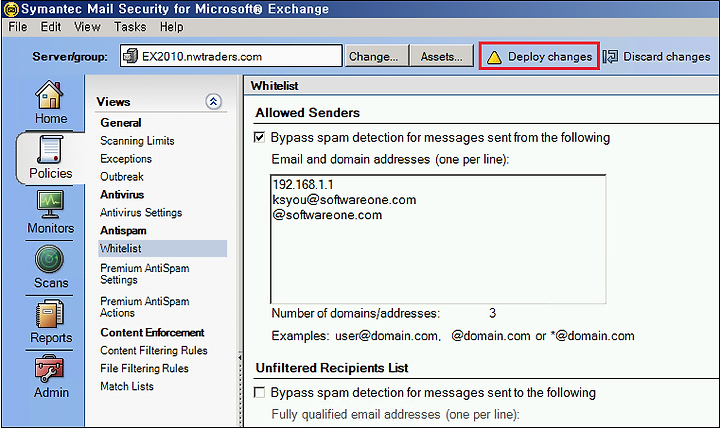This screenshot has height=429, width=720.
Task: Click Discard changes
Action: (657, 56)
